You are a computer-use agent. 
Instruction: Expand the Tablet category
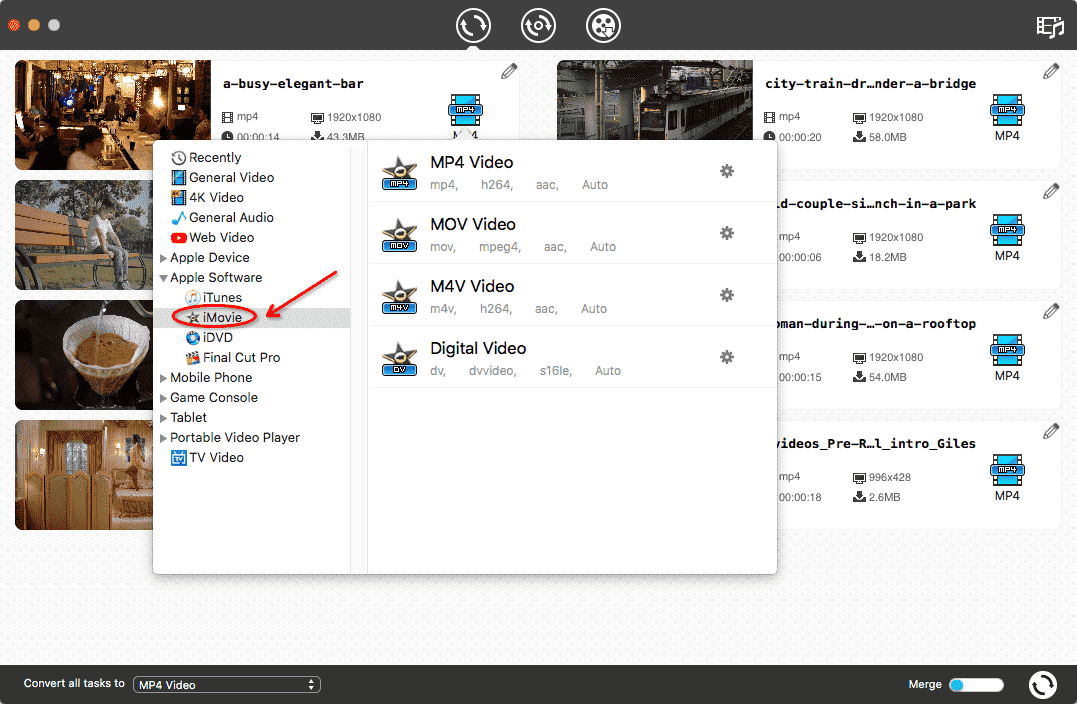pos(163,418)
